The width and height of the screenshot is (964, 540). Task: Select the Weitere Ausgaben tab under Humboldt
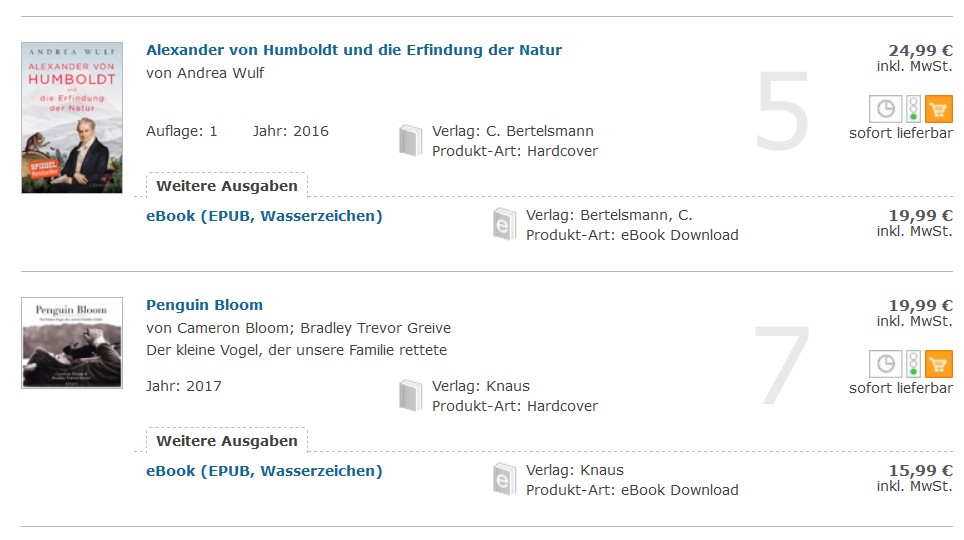pyautogui.click(x=227, y=186)
